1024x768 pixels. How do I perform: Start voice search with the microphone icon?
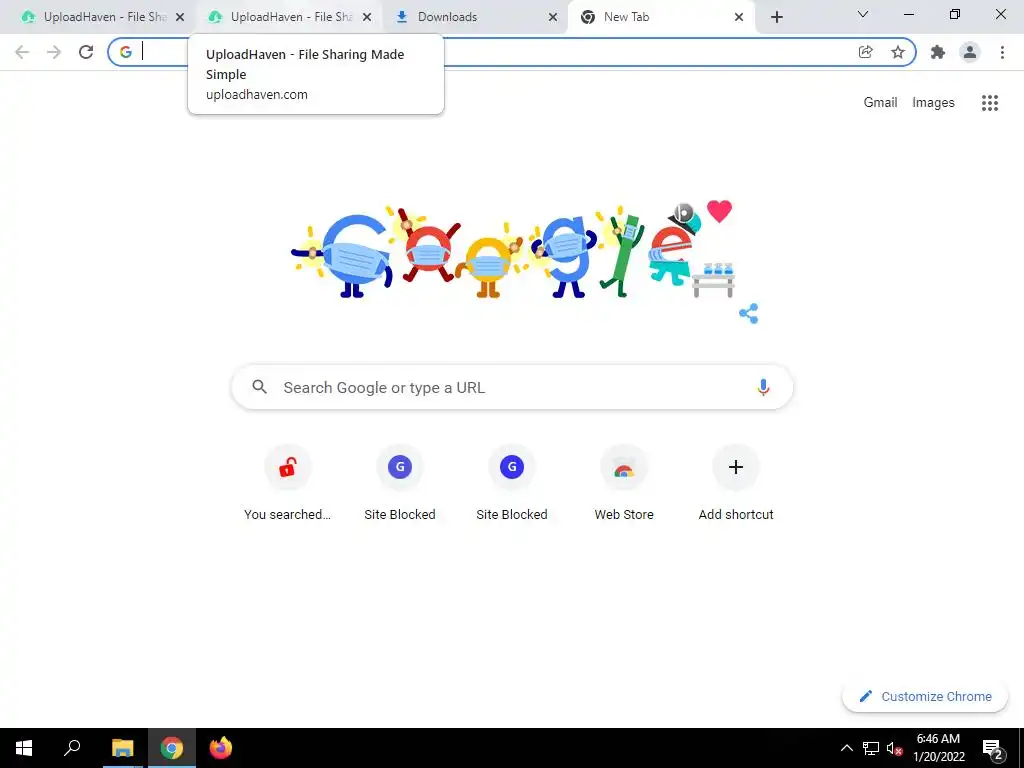(x=763, y=387)
